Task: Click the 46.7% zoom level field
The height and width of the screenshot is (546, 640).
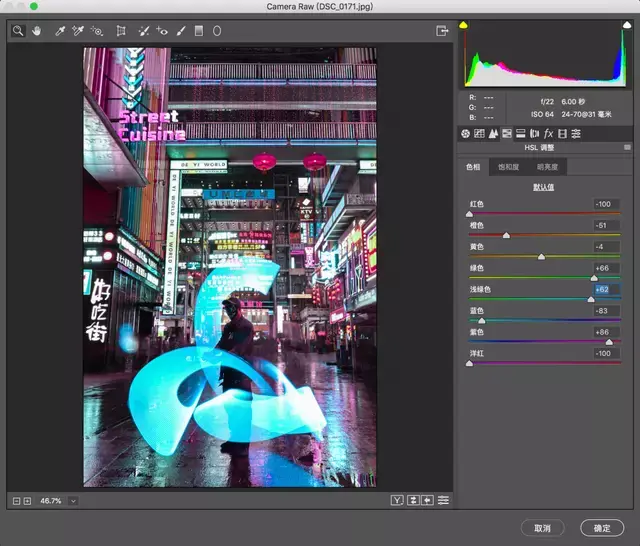Action: 51,501
